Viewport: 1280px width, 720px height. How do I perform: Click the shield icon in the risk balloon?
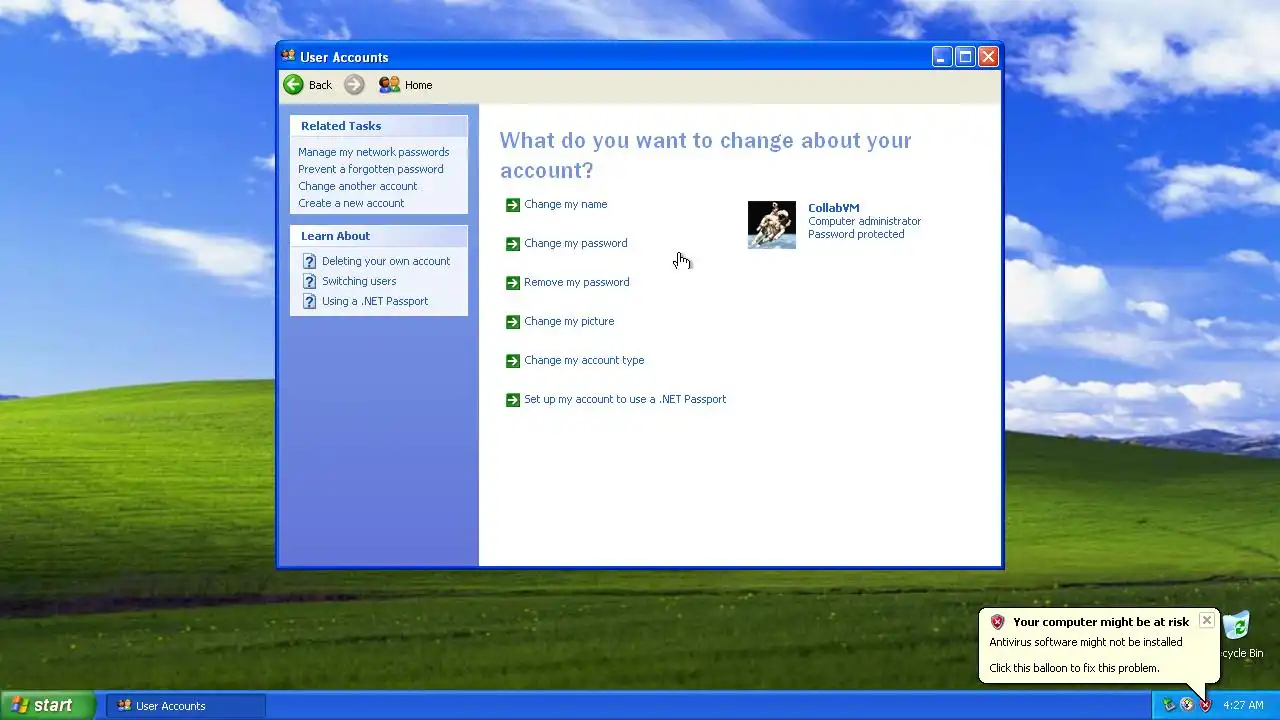click(997, 622)
